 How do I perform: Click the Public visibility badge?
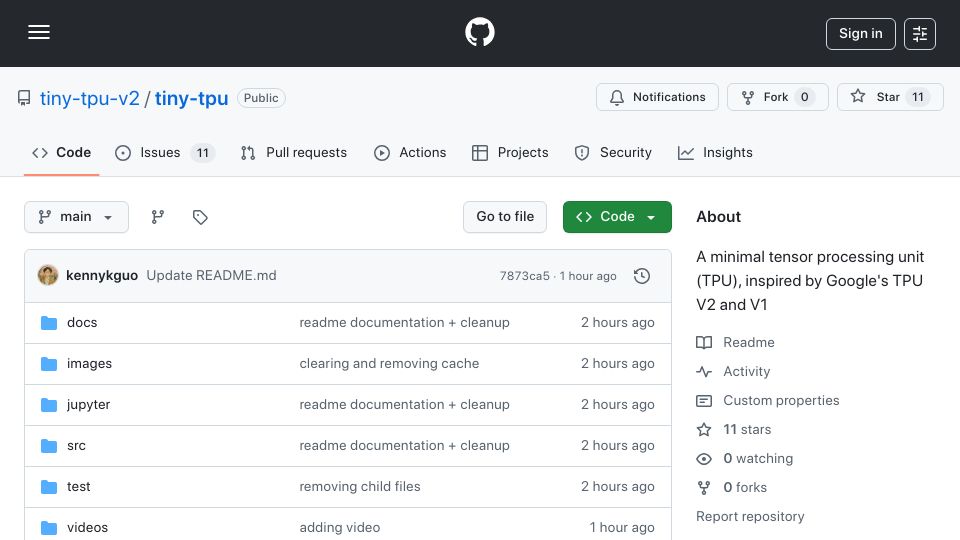point(261,98)
